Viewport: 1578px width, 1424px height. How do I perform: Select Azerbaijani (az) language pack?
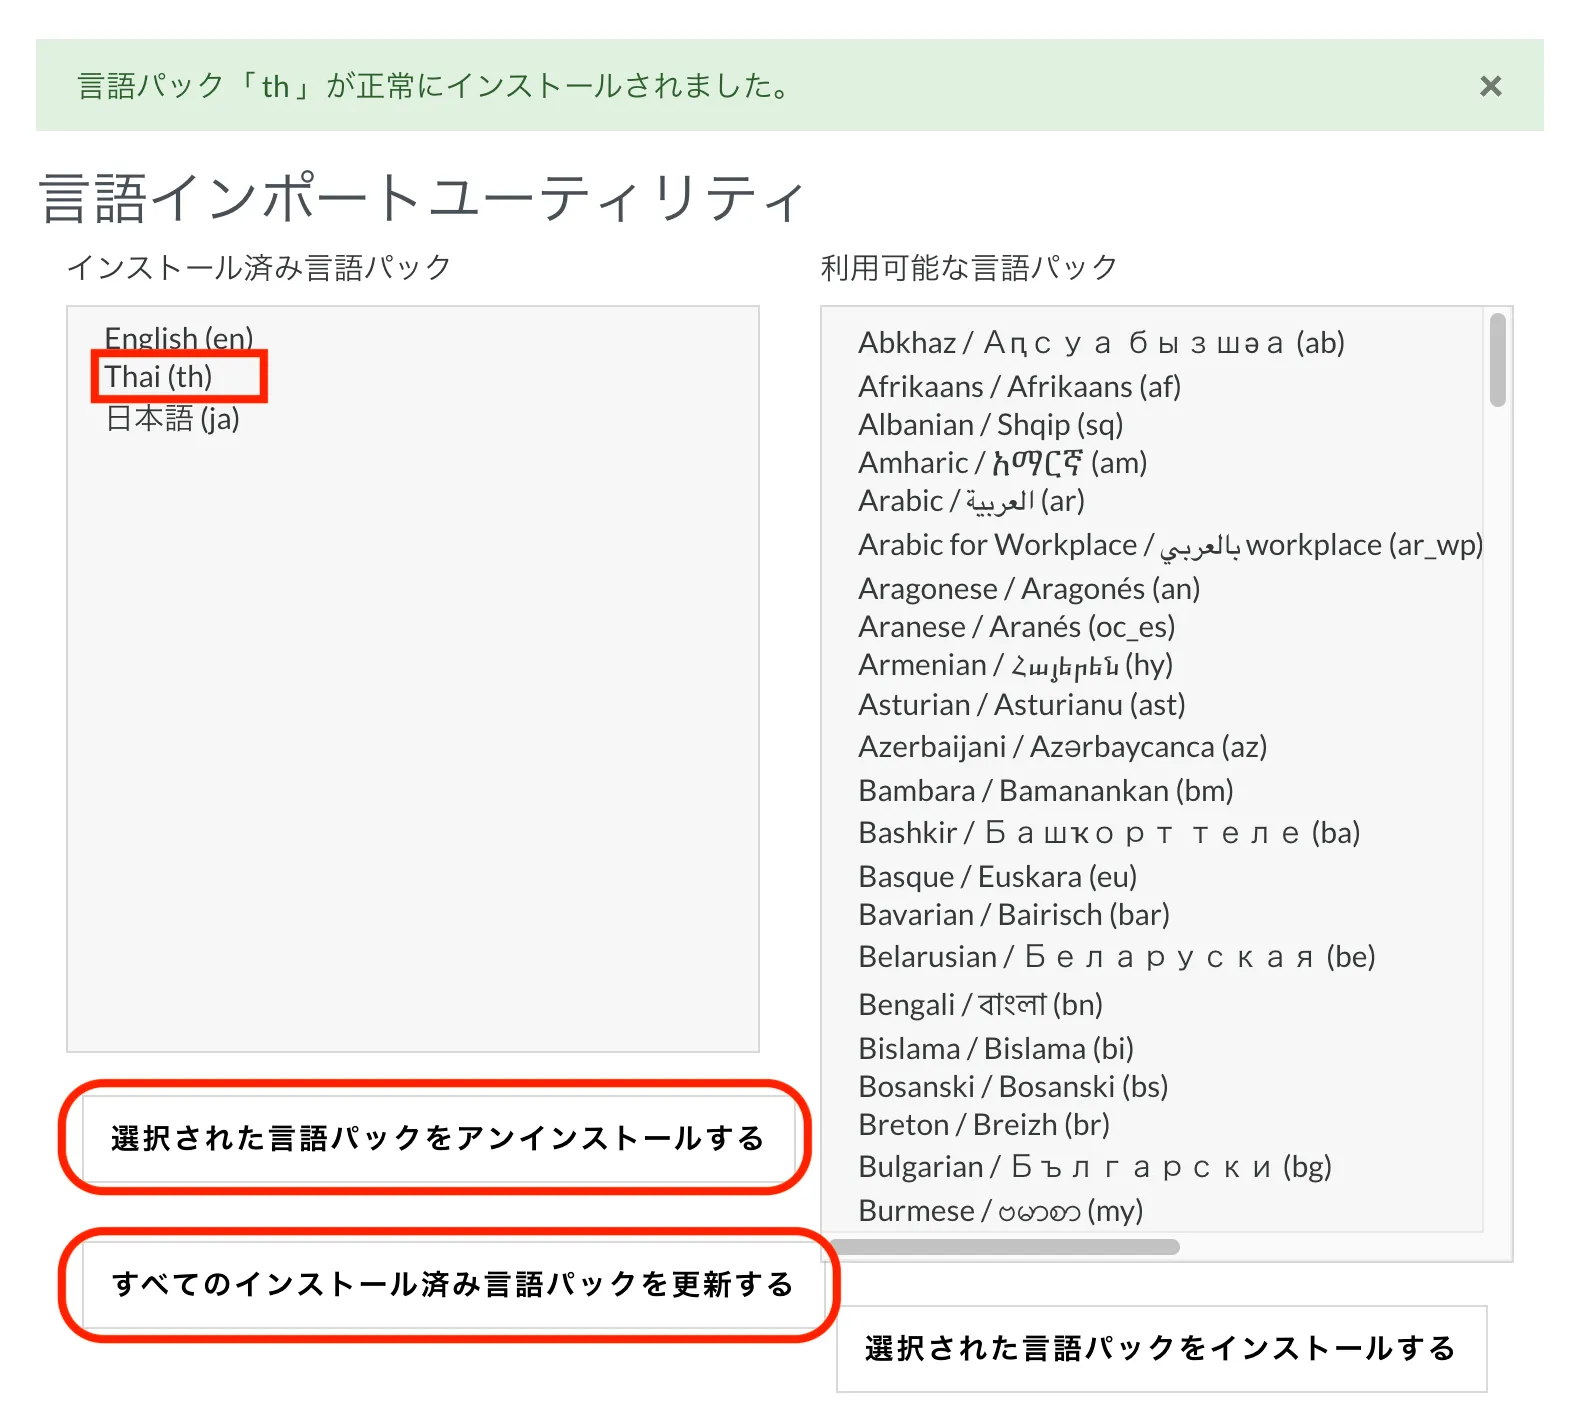[x=1062, y=747]
